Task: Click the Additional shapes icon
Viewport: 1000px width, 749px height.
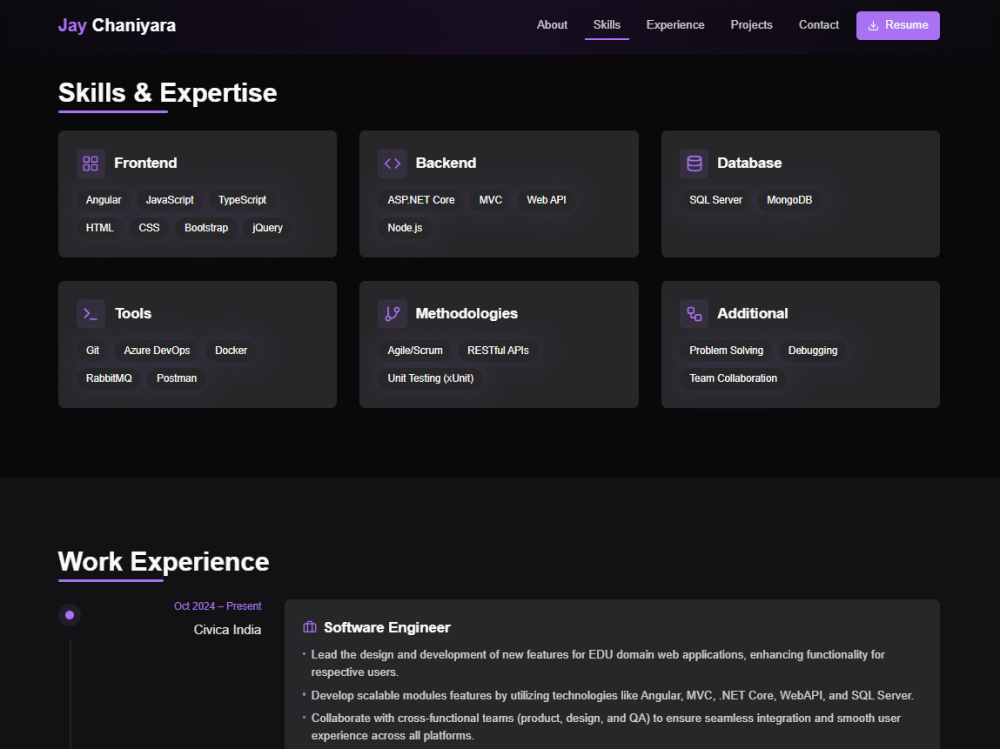Action: [694, 314]
